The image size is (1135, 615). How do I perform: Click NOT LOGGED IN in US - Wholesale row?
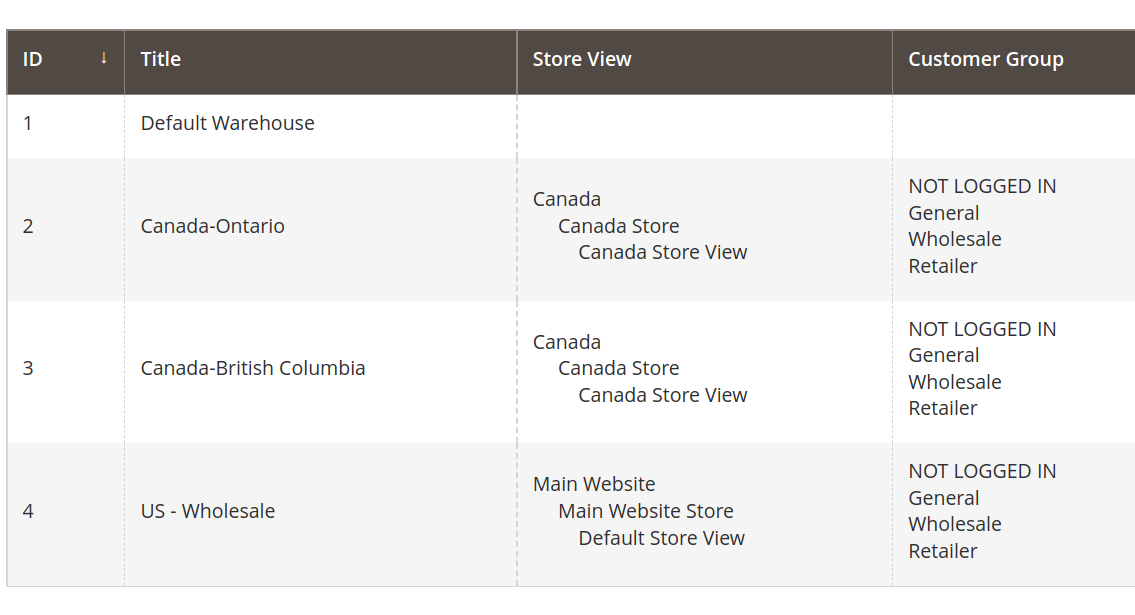tap(982, 472)
